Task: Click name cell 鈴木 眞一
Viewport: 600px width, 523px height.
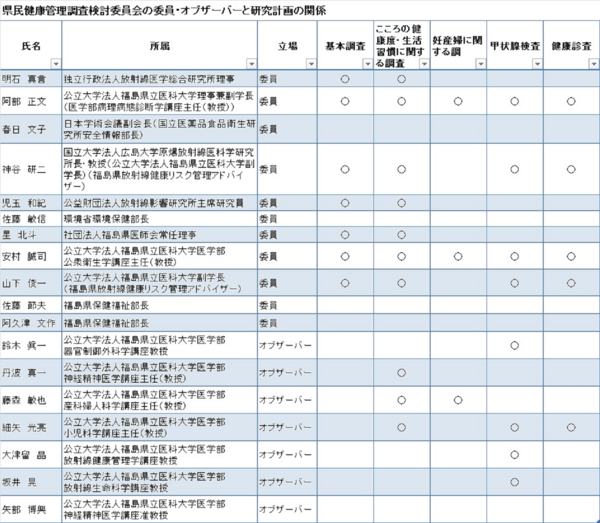Action: tap(31, 345)
